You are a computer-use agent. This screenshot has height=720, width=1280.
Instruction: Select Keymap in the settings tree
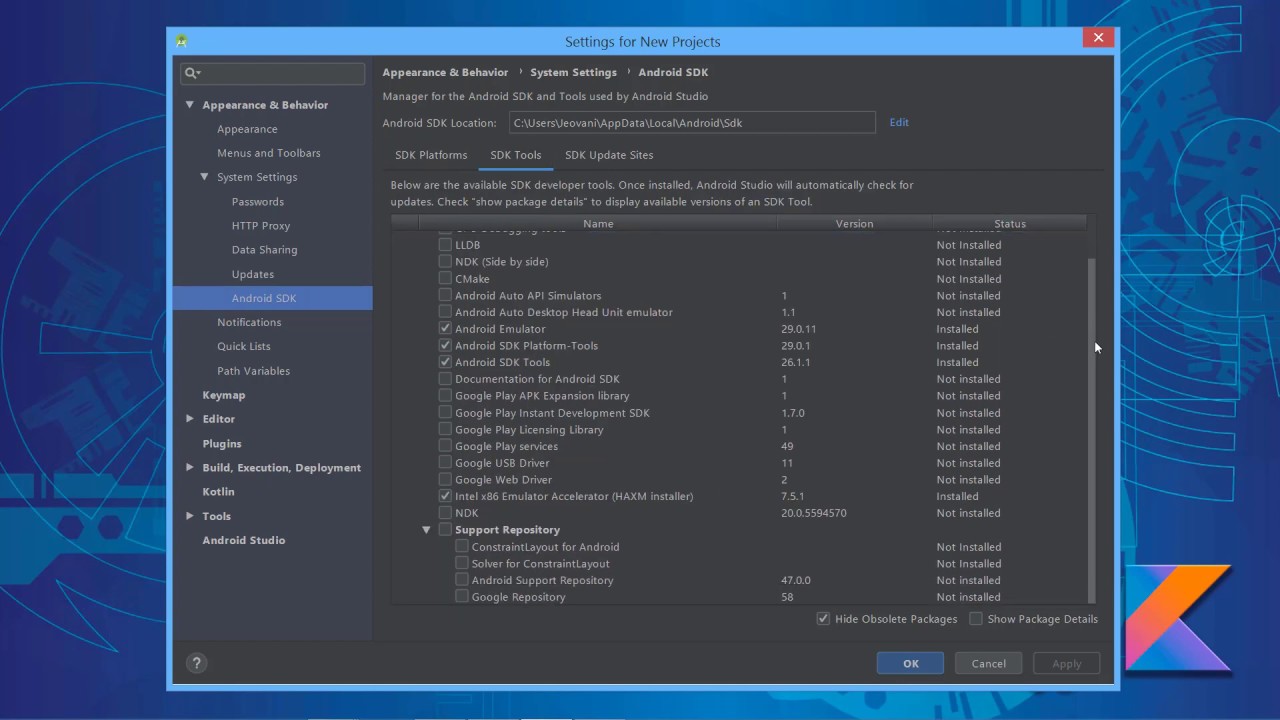click(x=224, y=395)
